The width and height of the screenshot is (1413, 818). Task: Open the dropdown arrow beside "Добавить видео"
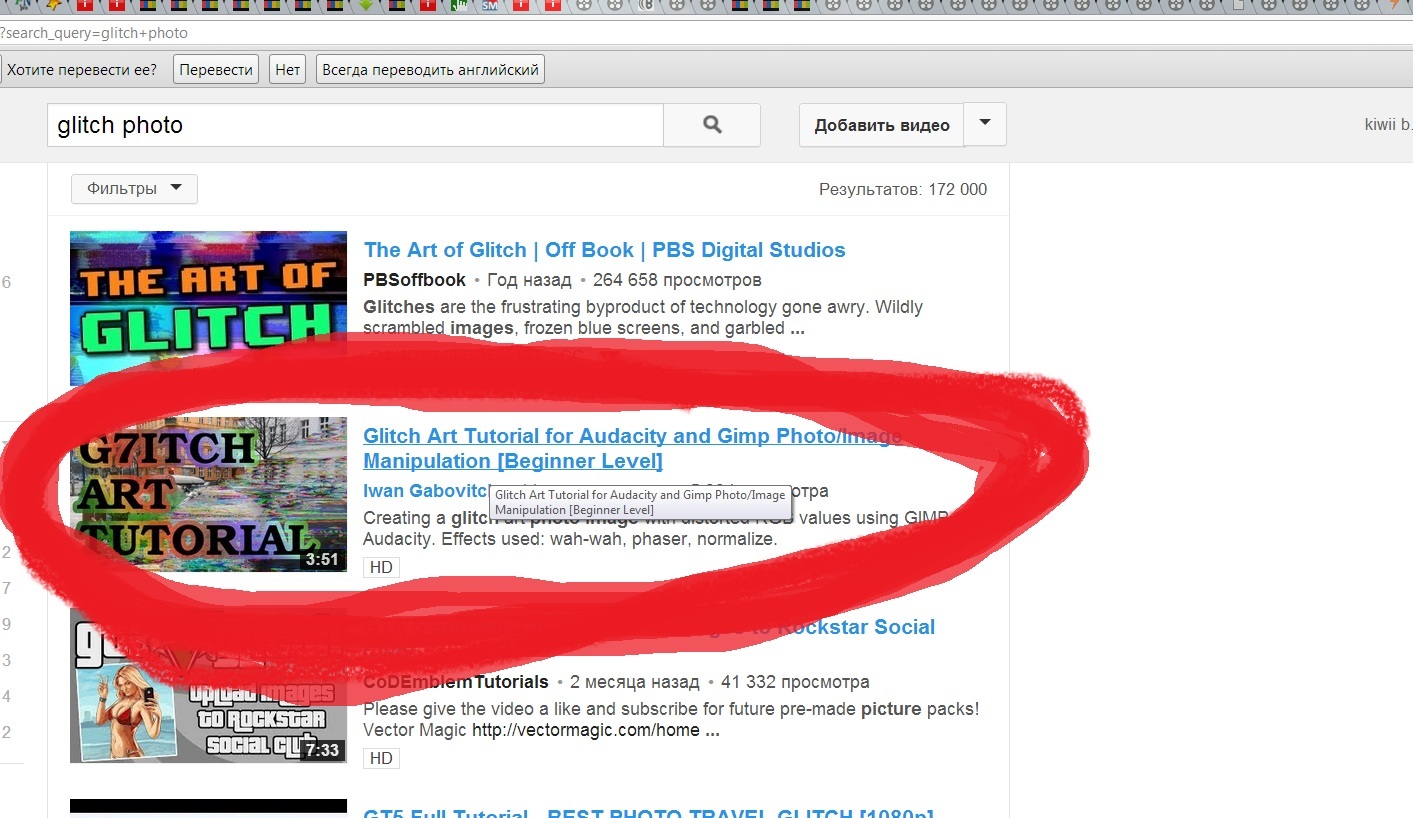(985, 124)
